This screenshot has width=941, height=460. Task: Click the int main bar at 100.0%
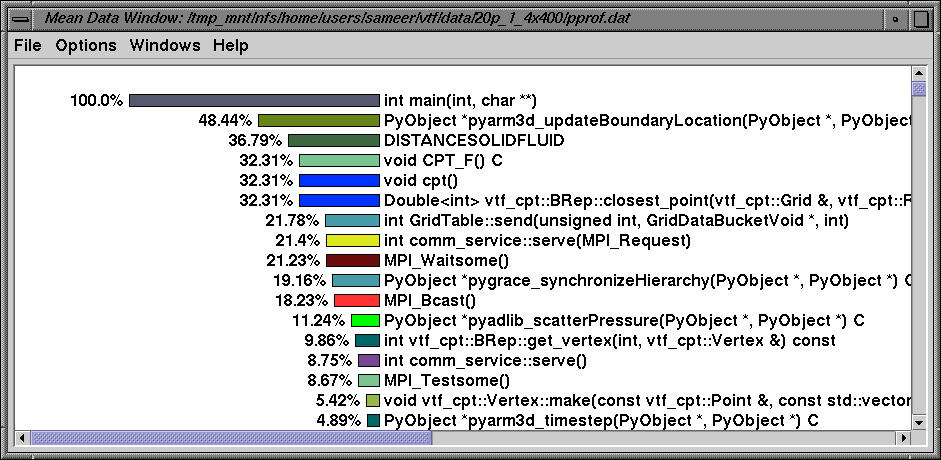pyautogui.click(x=254, y=100)
